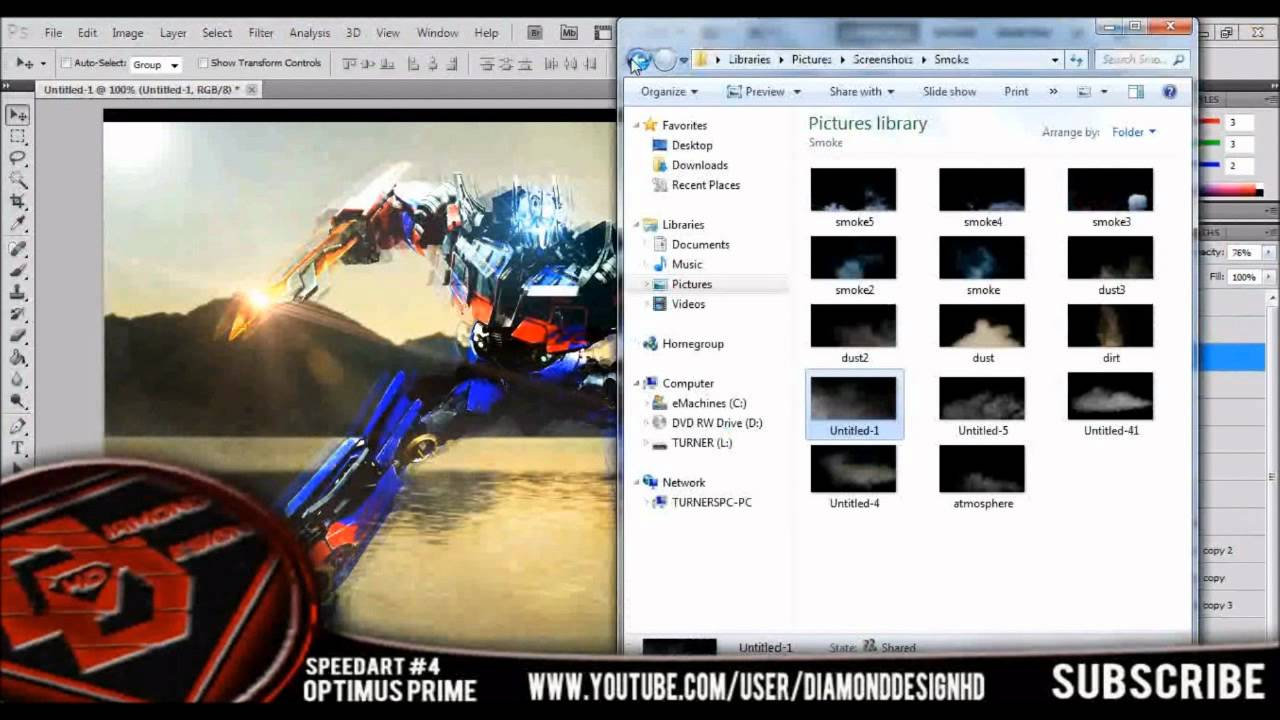This screenshot has height=720, width=1280.
Task: Select the Pen tool
Action: (18, 427)
